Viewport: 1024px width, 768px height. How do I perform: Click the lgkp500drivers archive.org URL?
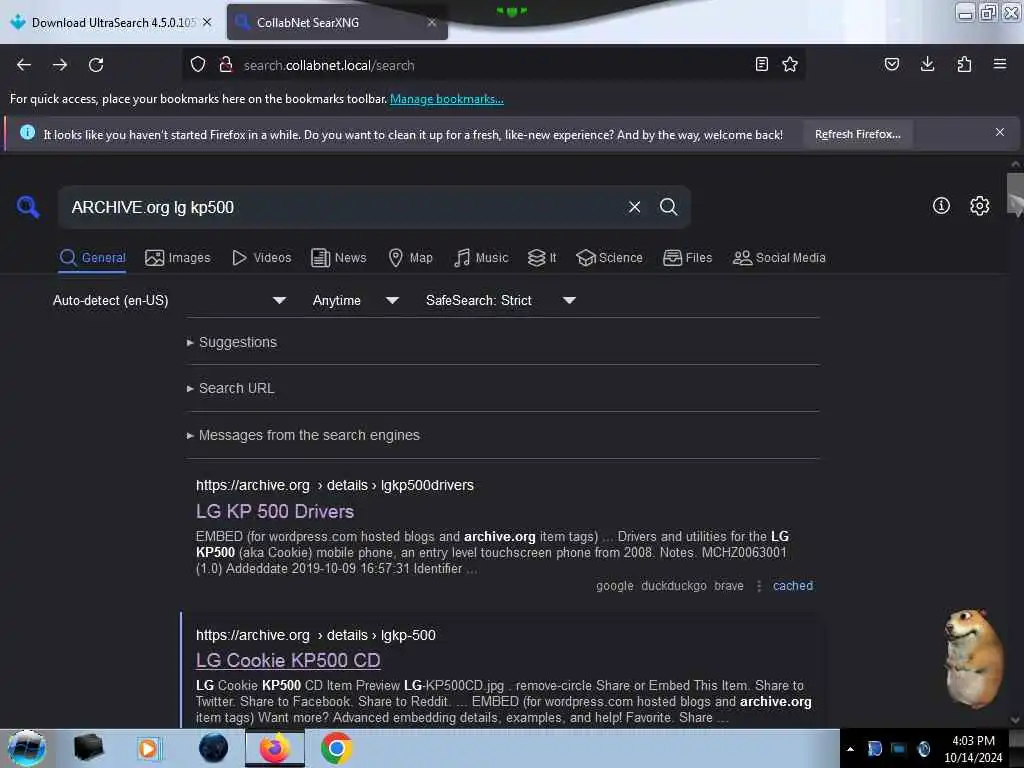point(335,485)
